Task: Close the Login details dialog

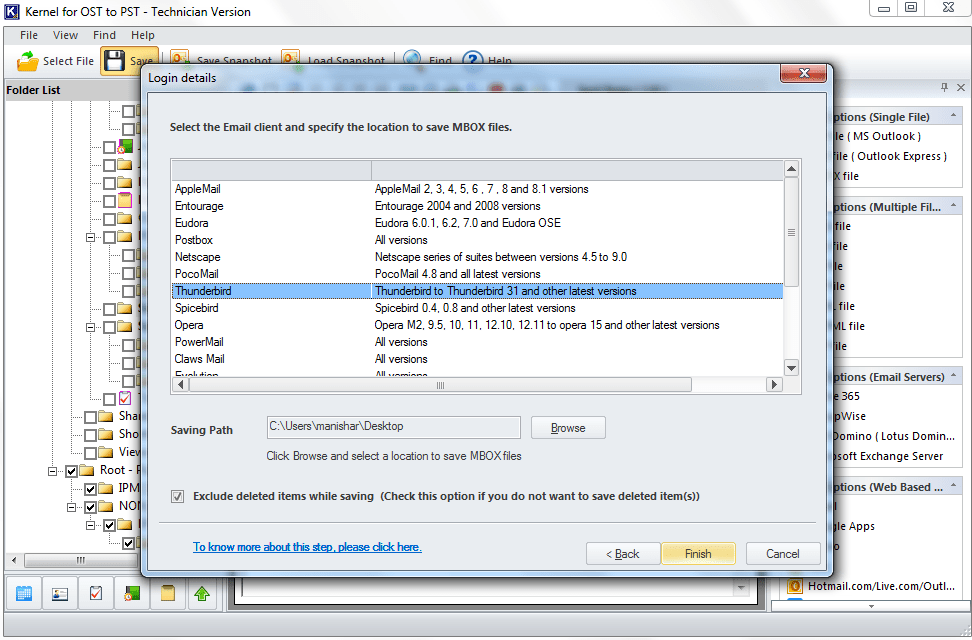Action: point(803,73)
